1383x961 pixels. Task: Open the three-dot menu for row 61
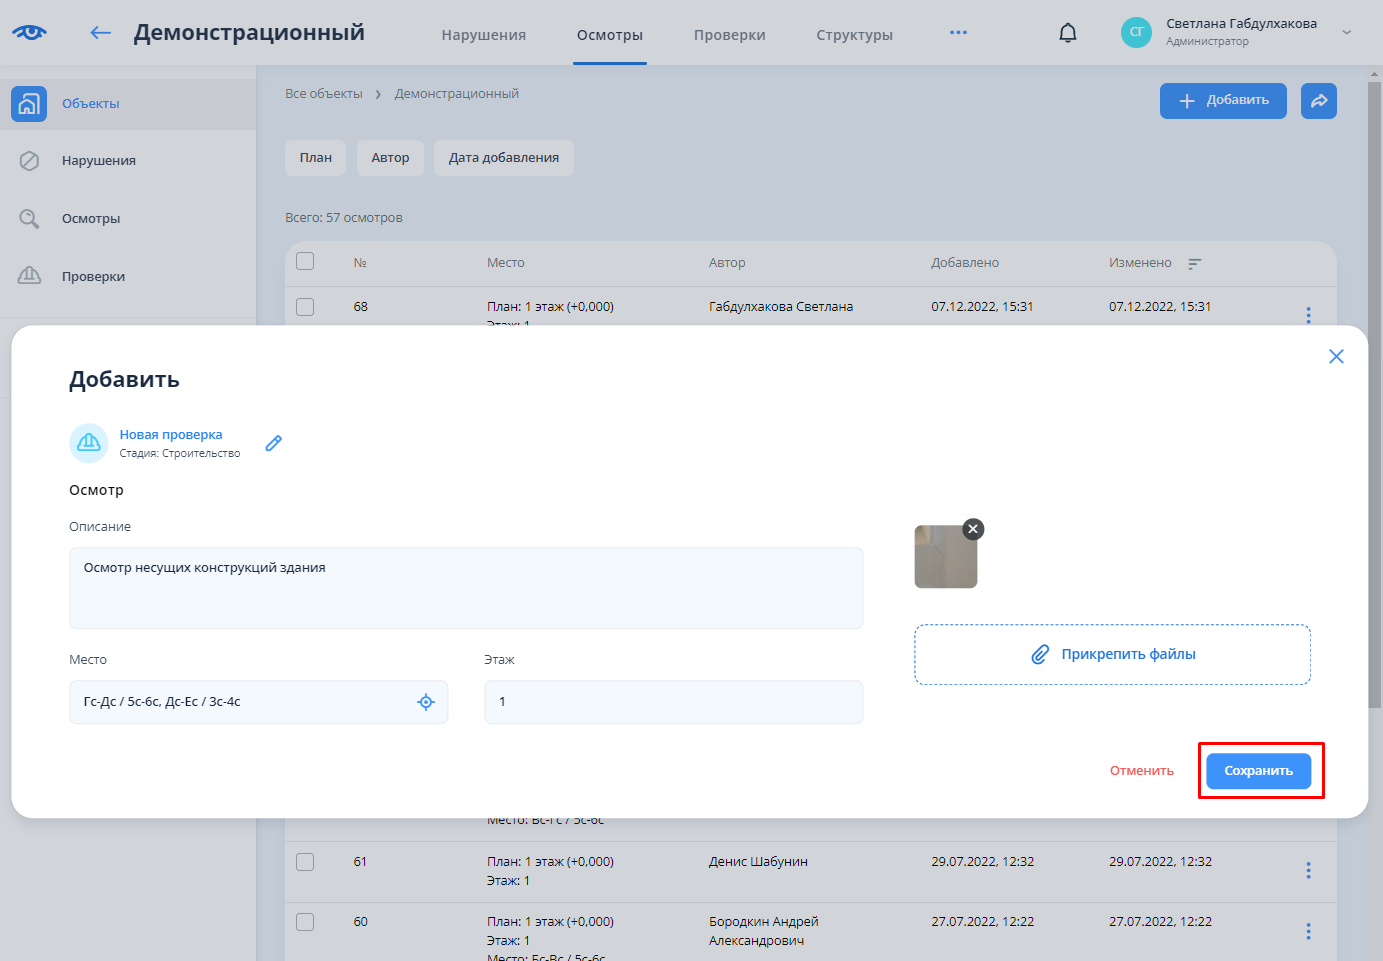point(1308,870)
